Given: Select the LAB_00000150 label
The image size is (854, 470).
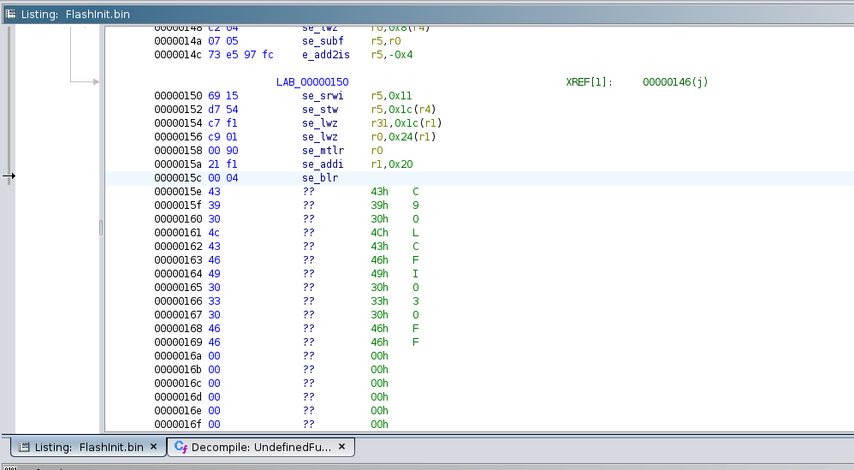Looking at the screenshot, I should pos(312,82).
